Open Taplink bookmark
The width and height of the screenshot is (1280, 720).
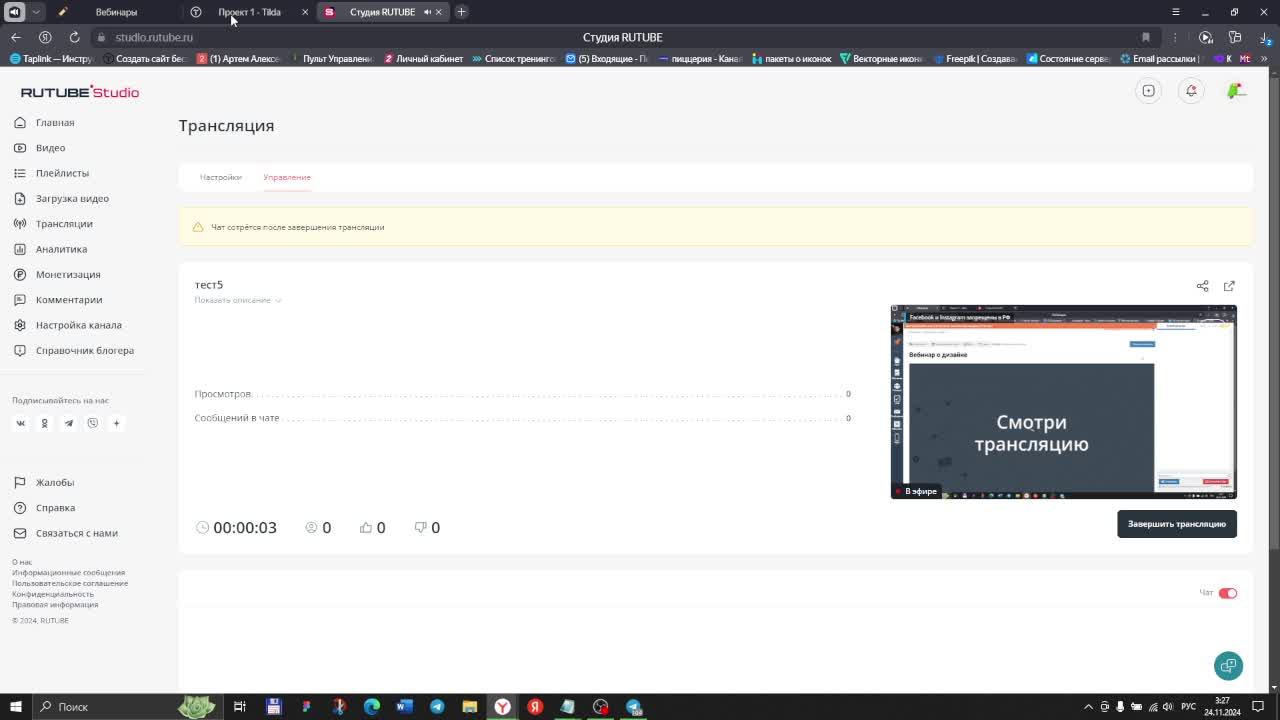click(x=51, y=59)
